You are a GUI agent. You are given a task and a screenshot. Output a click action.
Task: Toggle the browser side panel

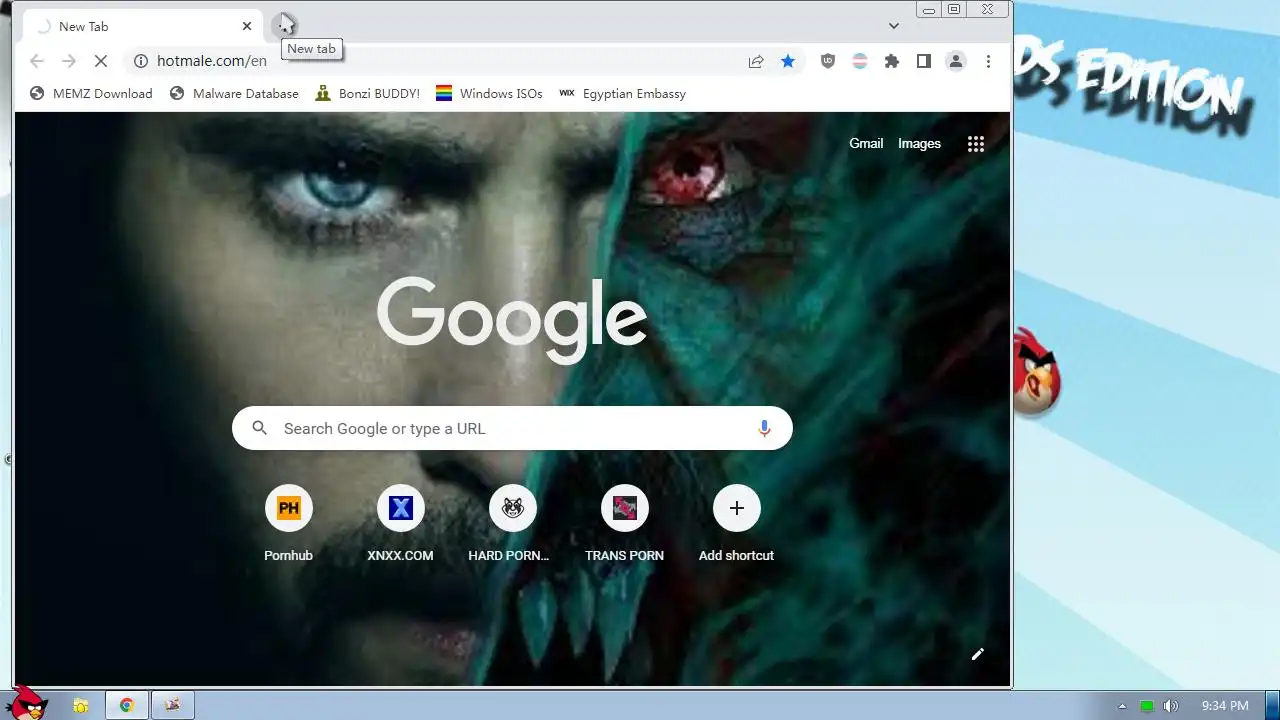pyautogui.click(x=924, y=61)
